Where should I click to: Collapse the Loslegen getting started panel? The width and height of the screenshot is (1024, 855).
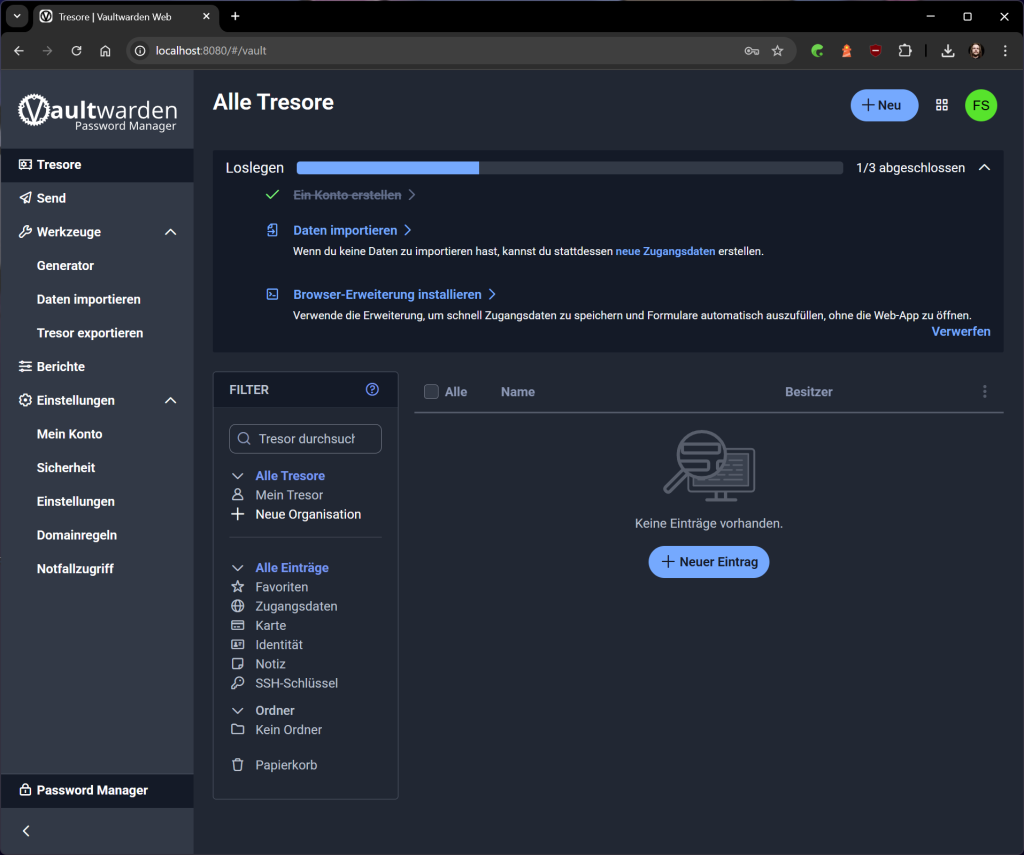click(984, 168)
